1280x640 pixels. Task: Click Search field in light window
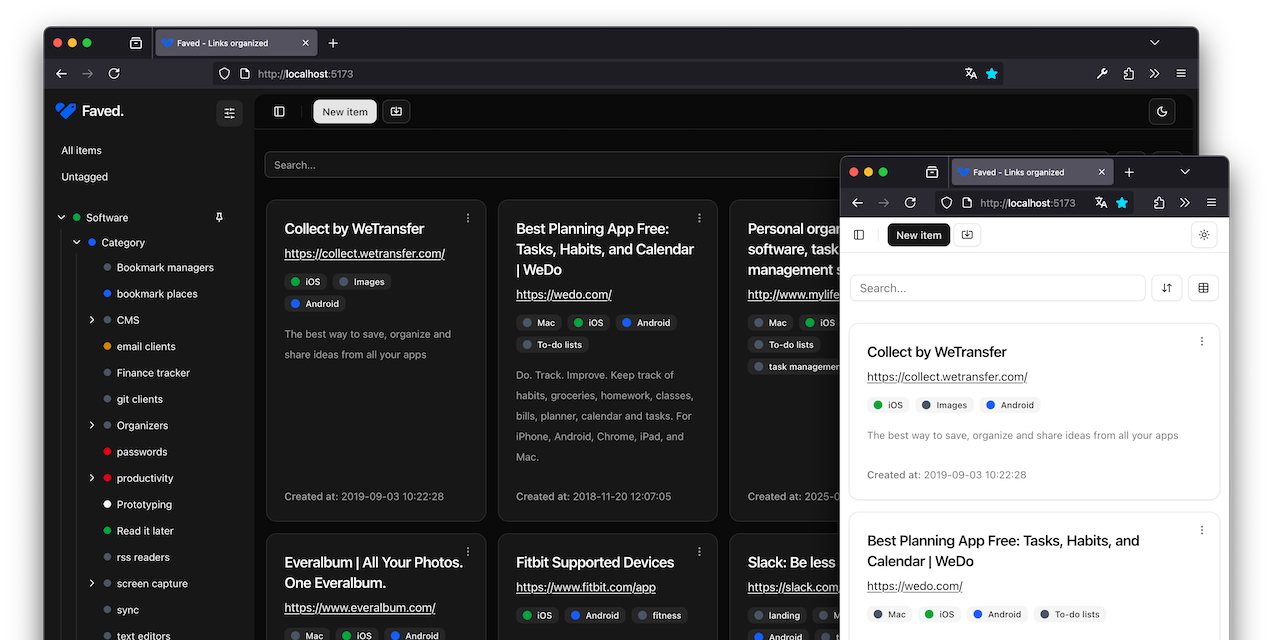[x=997, y=288]
